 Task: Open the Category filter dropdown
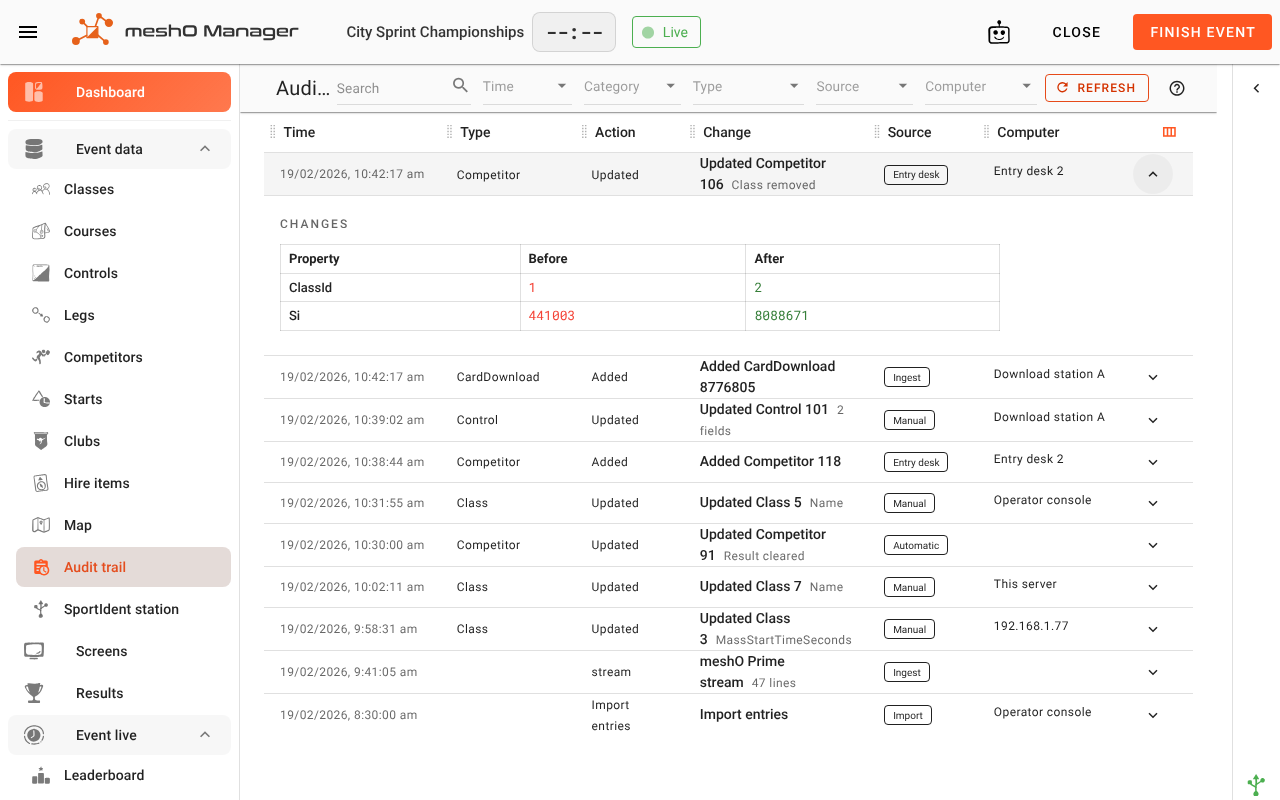[630, 87]
